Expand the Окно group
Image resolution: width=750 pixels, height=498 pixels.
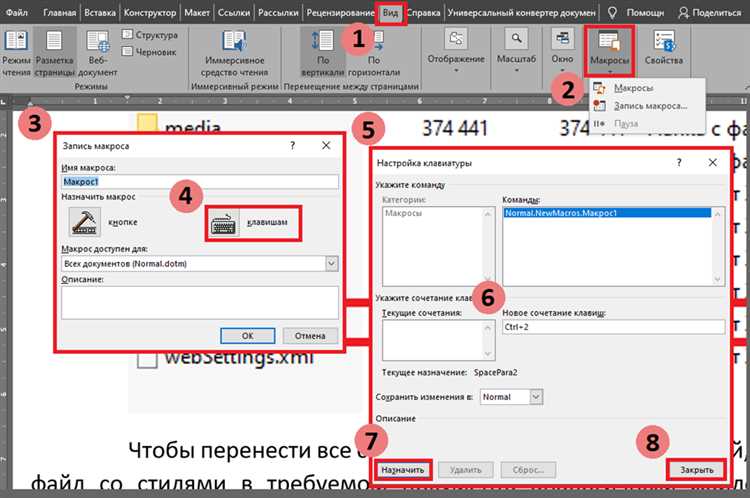tap(562, 50)
